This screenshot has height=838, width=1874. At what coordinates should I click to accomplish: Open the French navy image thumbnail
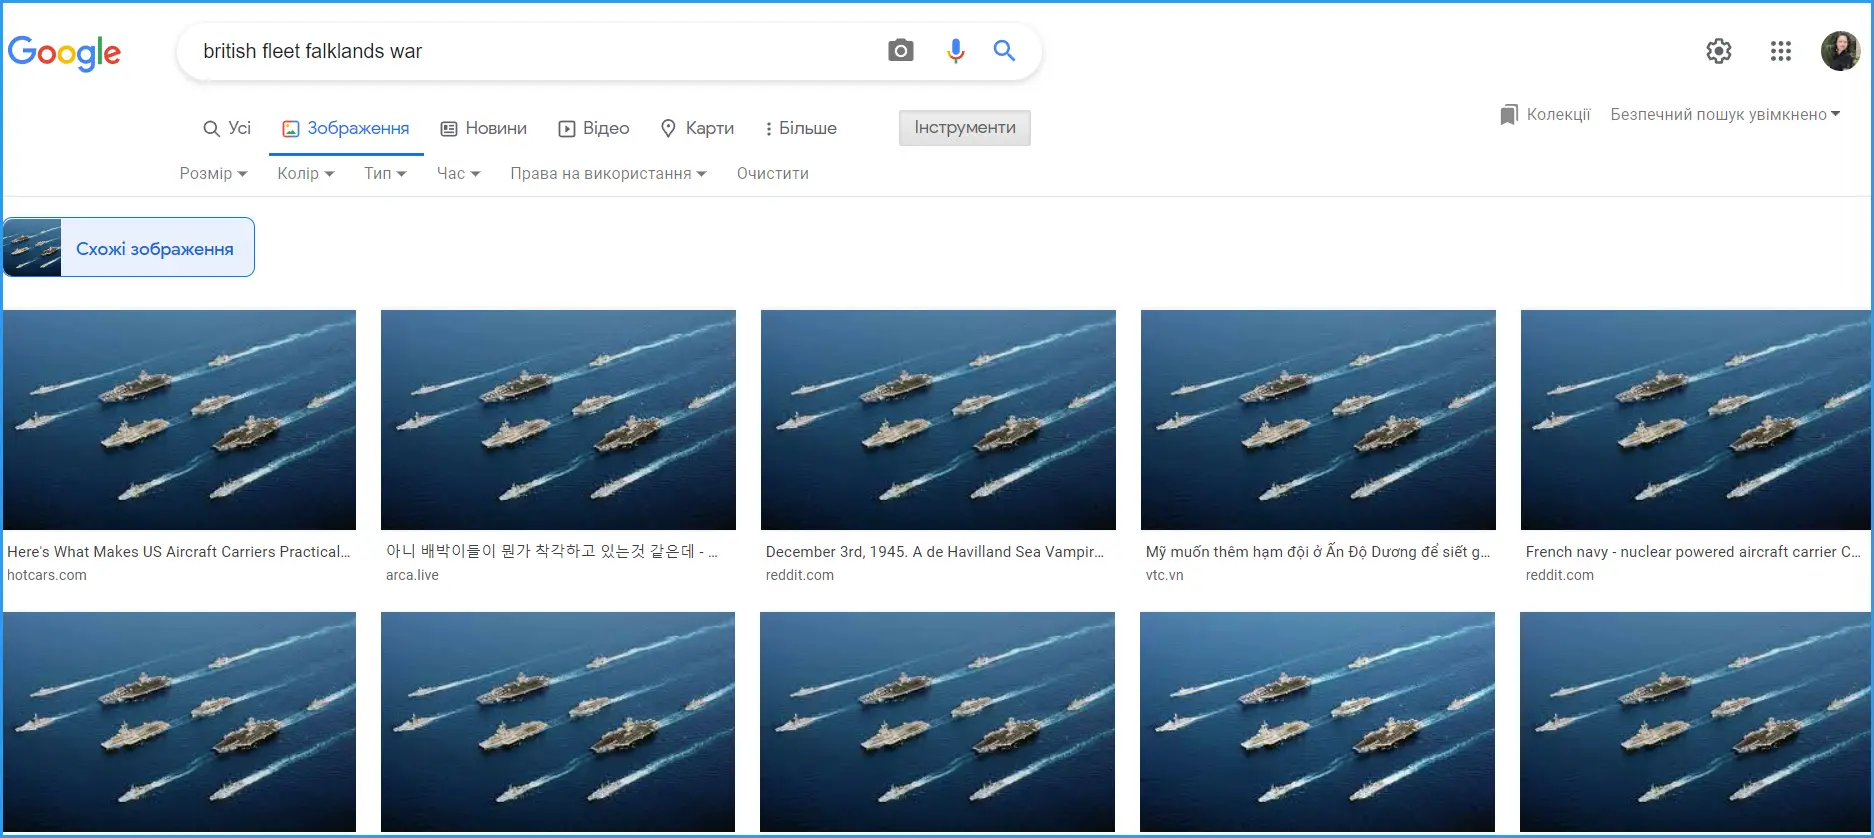[x=1696, y=420]
